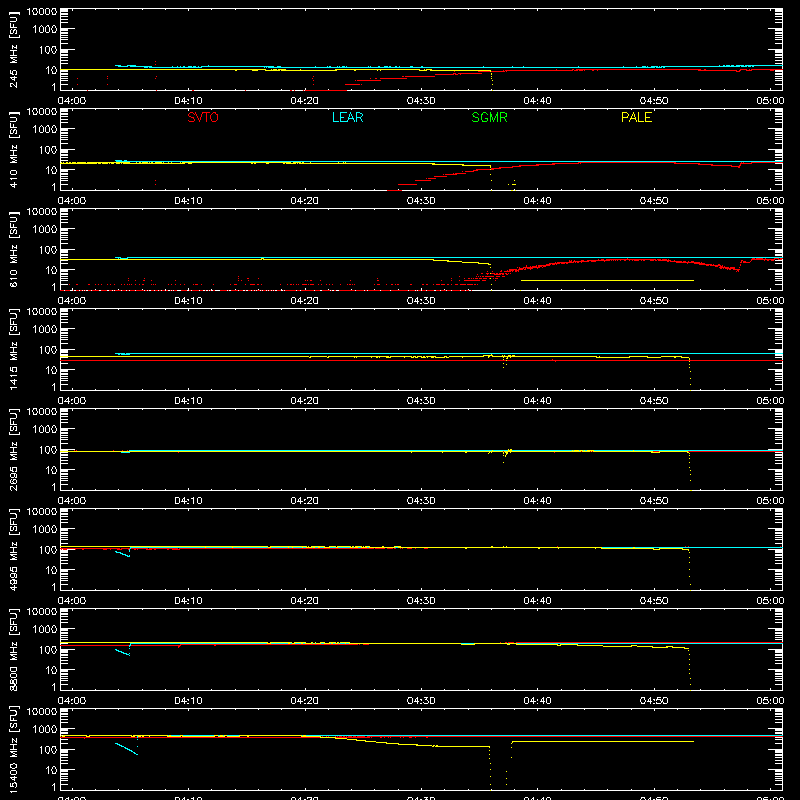Select the 15400 MHz [SFU] axis title

13,749
